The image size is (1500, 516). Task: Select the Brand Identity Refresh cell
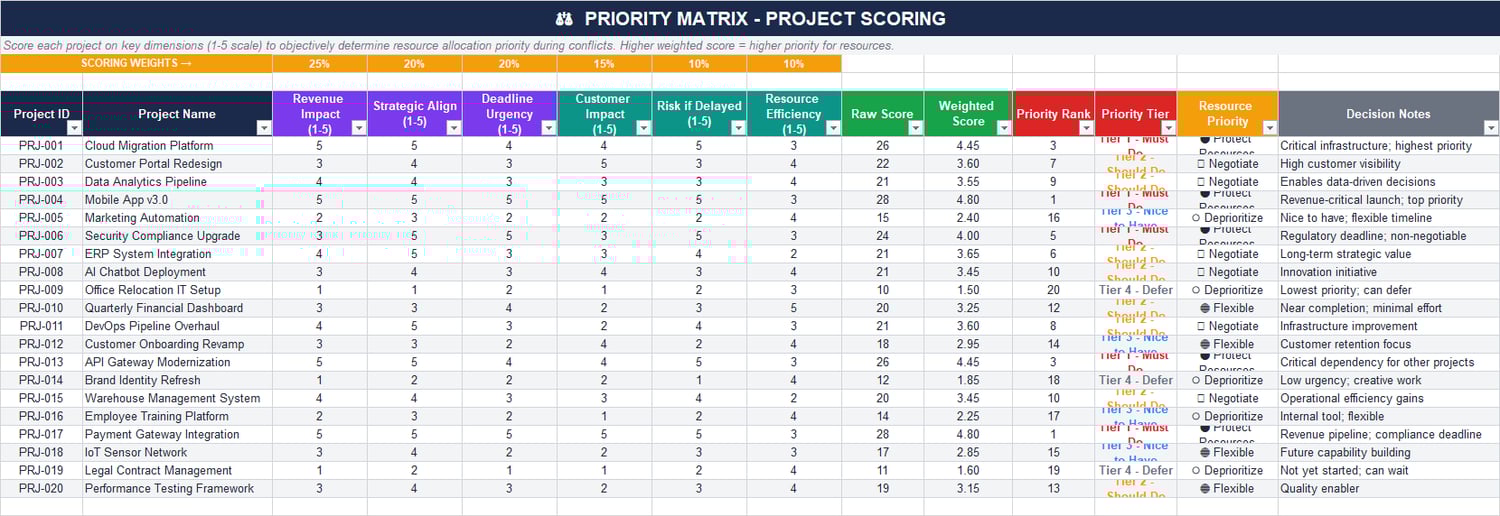[x=177, y=380]
